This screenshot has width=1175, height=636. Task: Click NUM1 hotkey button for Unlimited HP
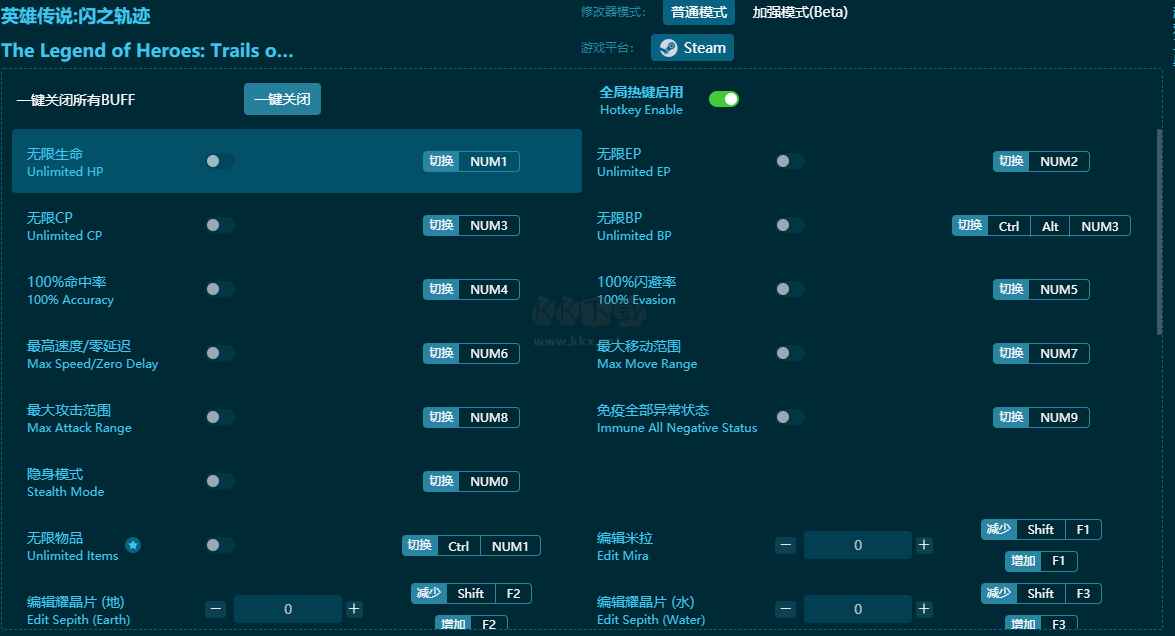click(471, 162)
